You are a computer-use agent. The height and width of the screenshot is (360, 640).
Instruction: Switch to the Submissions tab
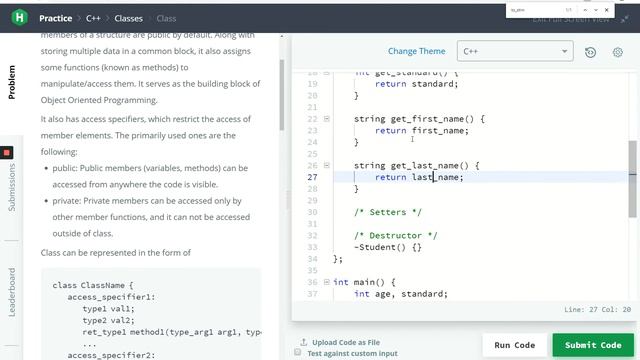pyautogui.click(x=12, y=187)
